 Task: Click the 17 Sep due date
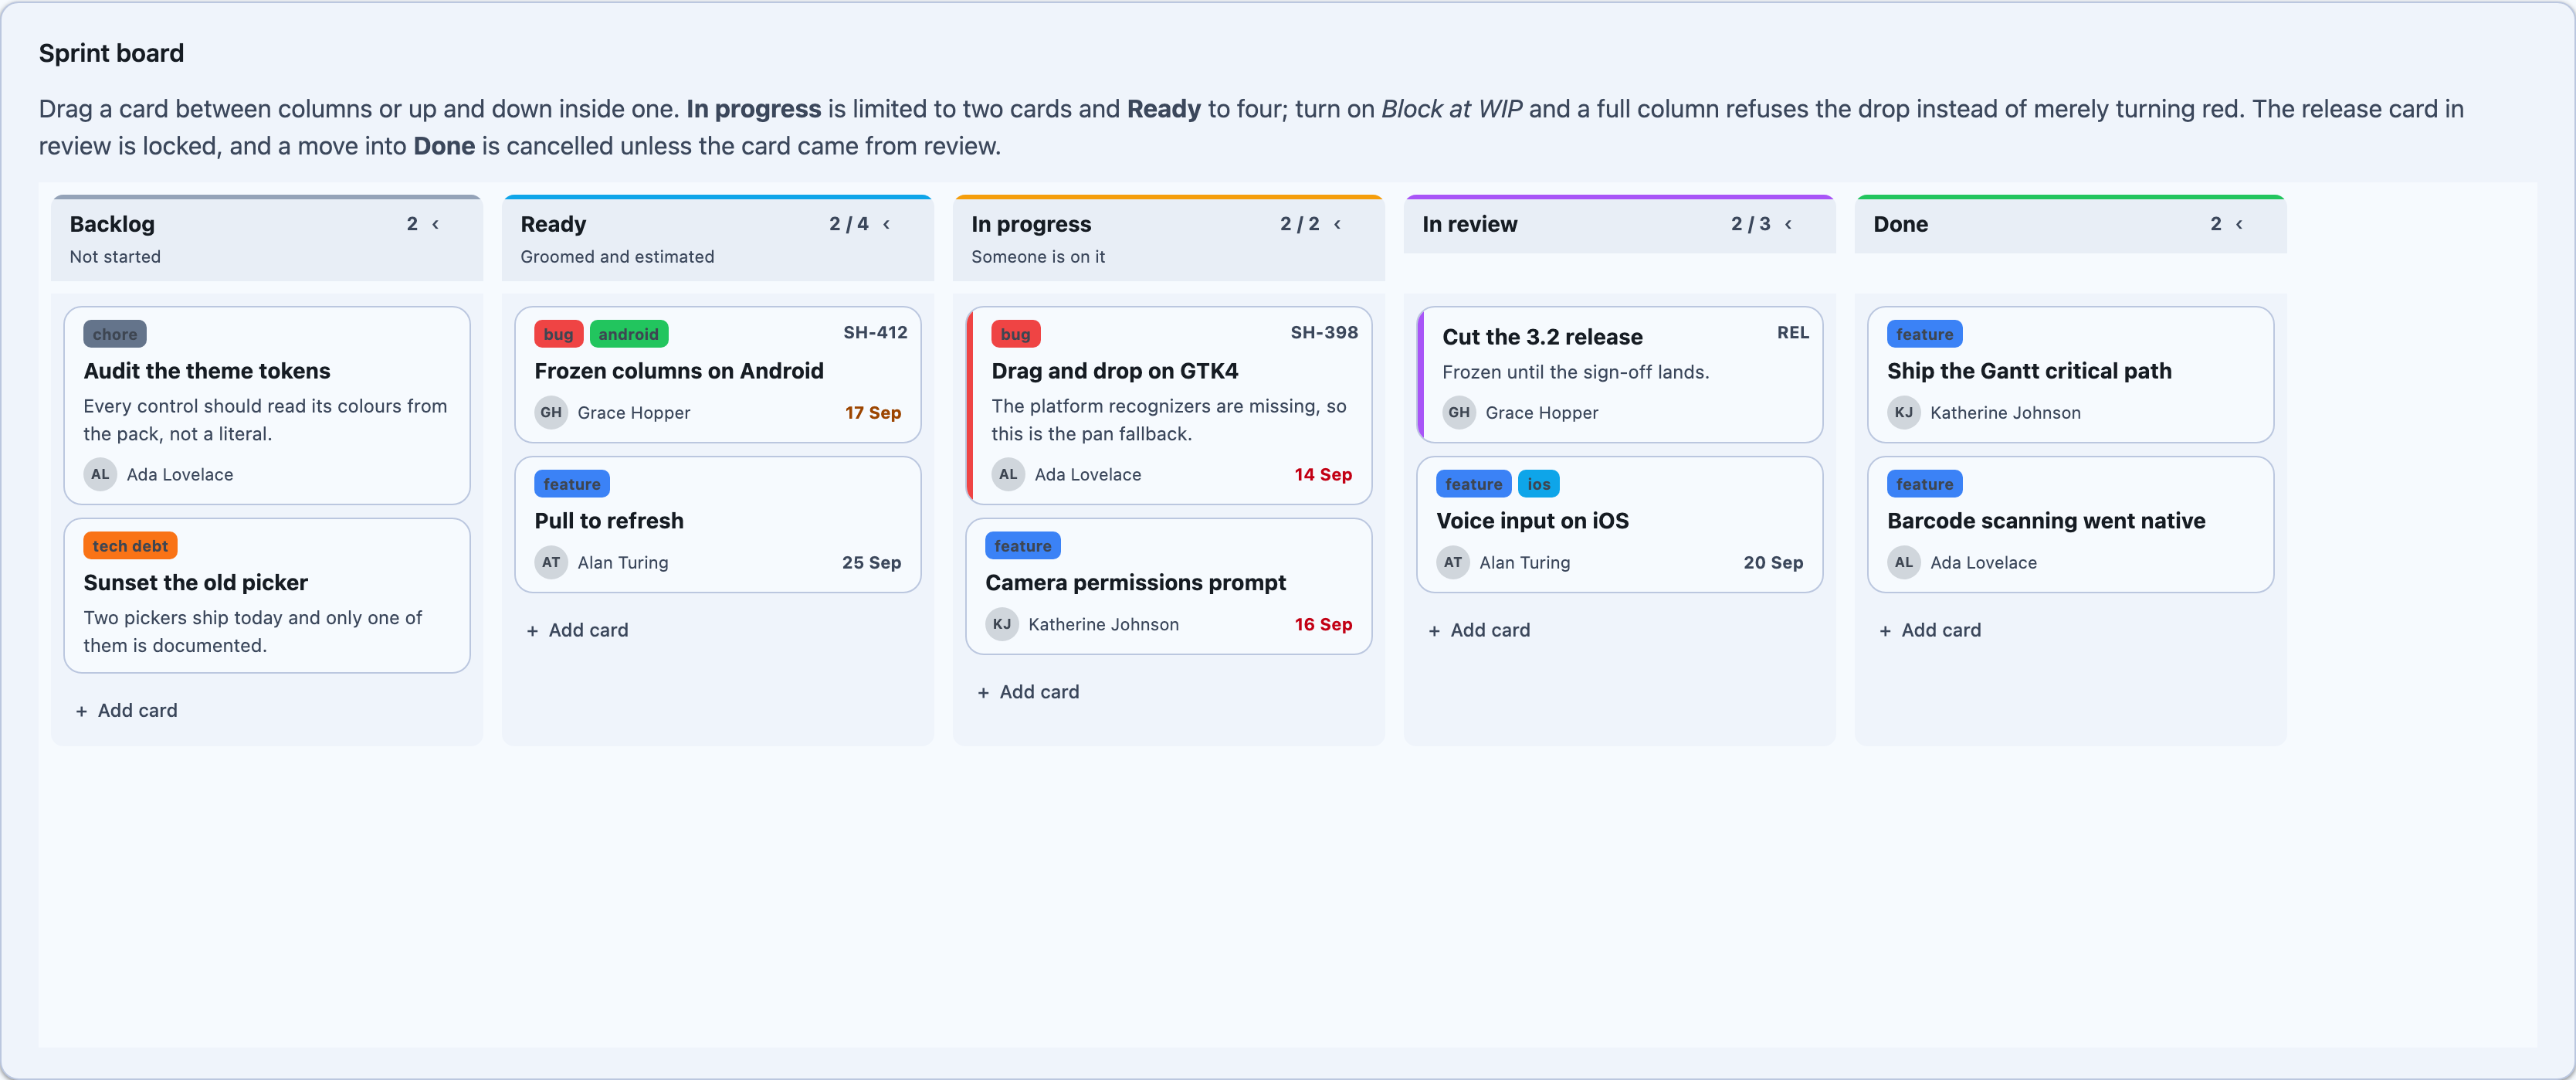873,413
